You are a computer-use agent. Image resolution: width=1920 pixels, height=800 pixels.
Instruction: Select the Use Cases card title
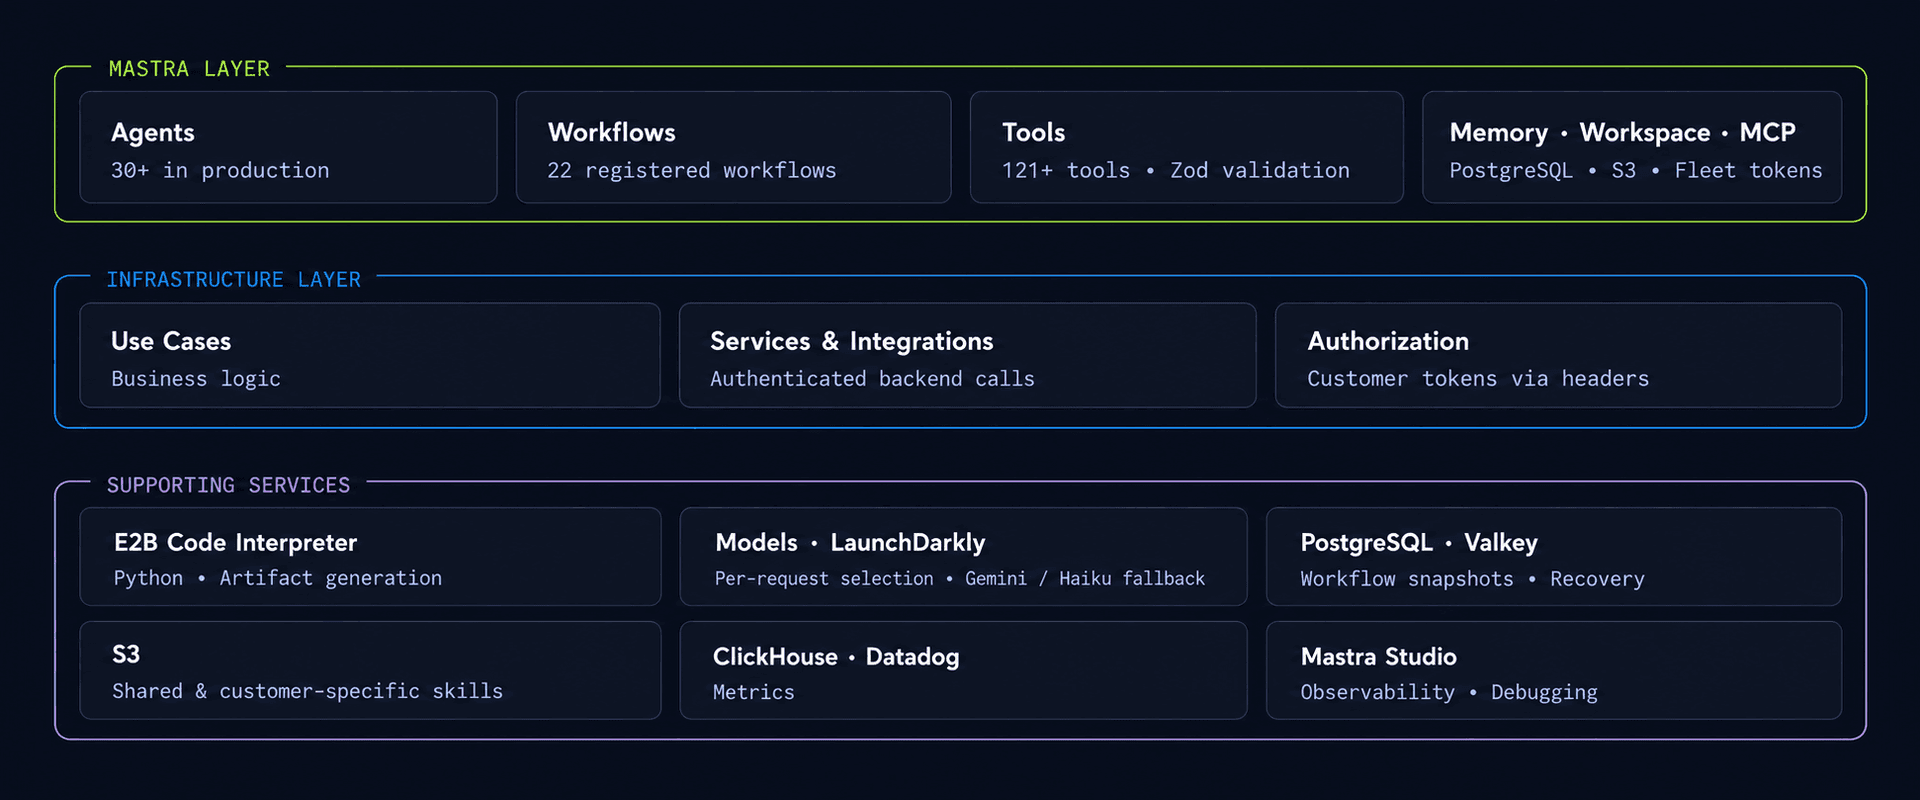171,341
